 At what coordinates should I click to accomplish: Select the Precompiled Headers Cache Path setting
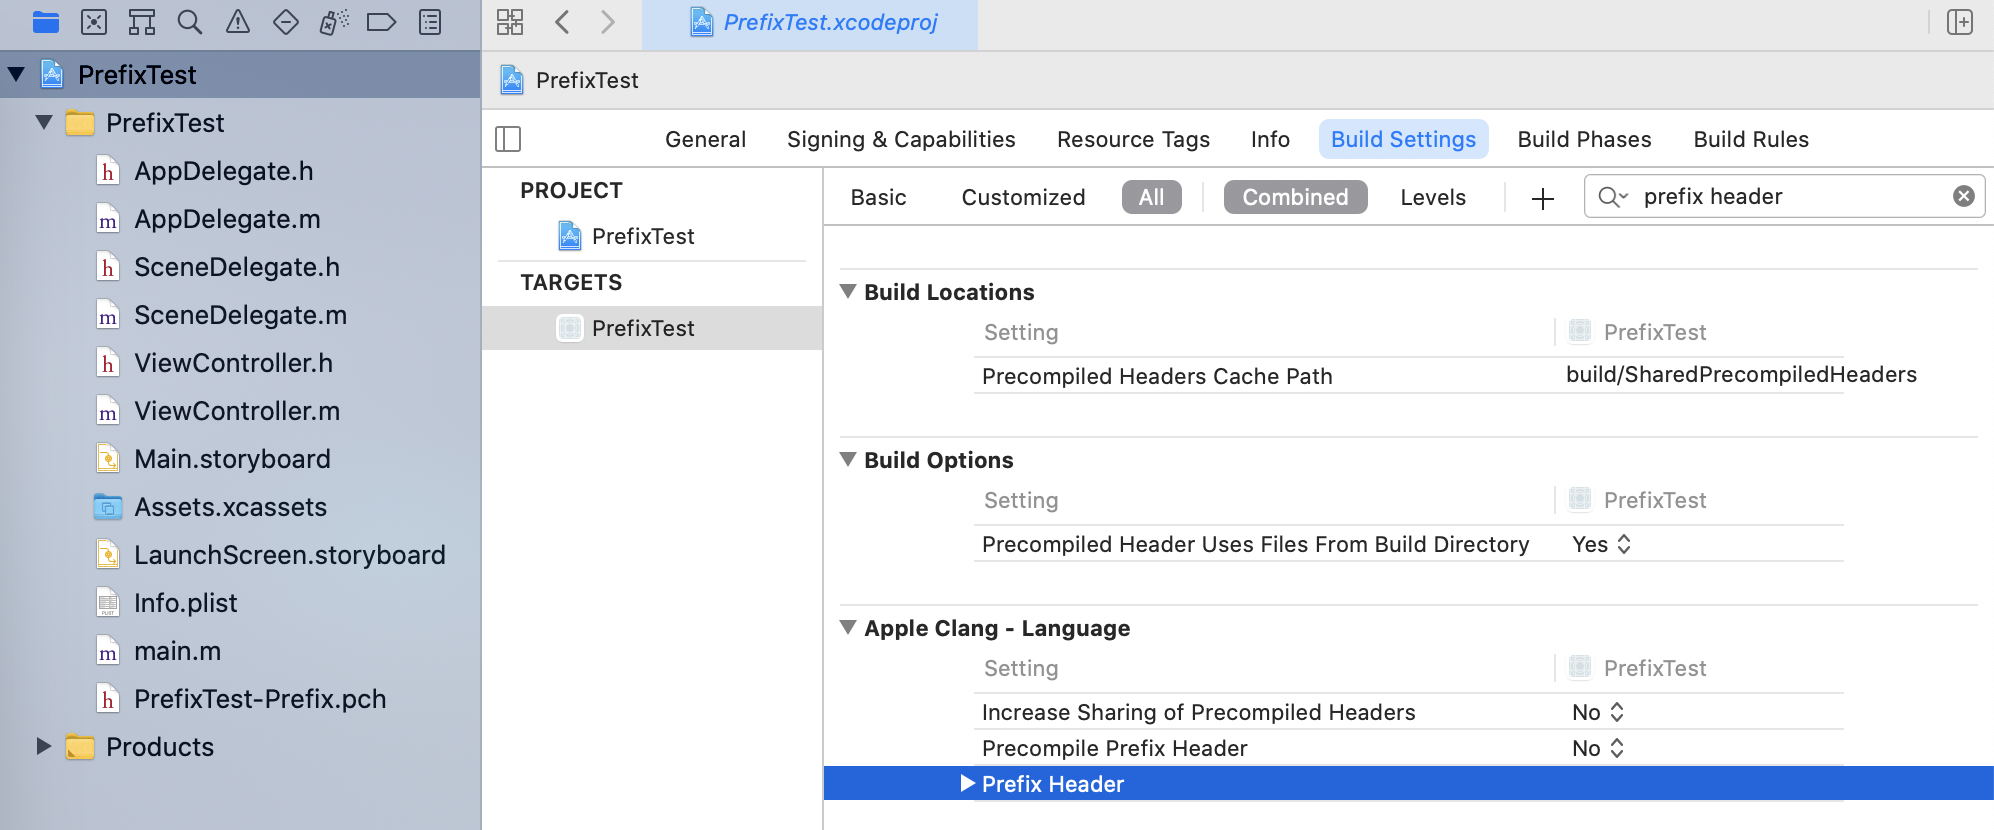pyautogui.click(x=1157, y=376)
